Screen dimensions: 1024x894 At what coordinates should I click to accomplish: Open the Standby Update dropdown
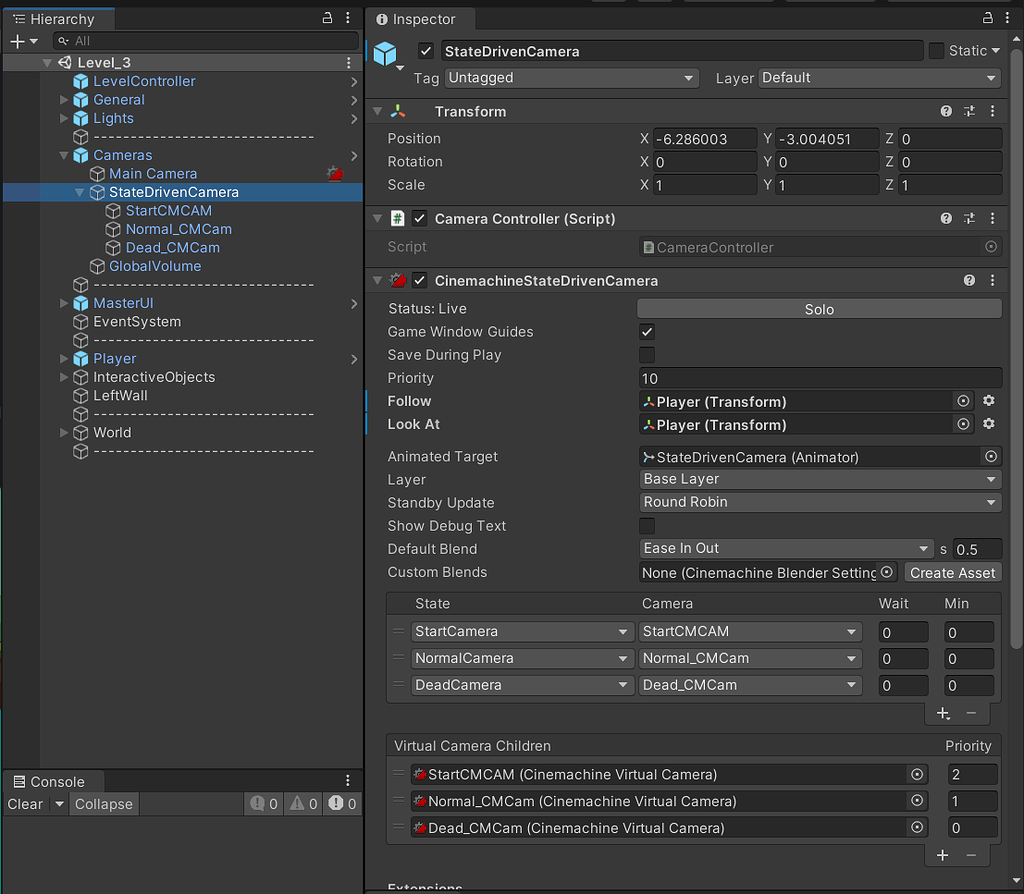pyautogui.click(x=820, y=502)
